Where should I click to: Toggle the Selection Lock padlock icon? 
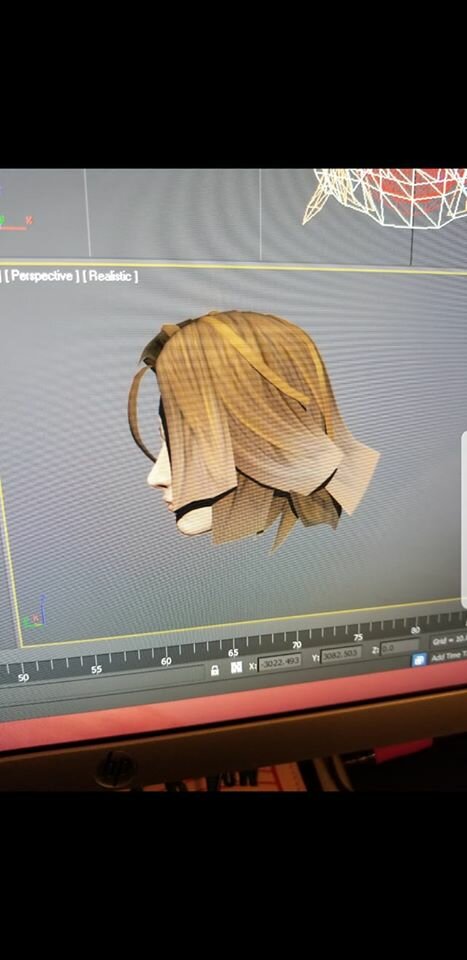pos(215,670)
